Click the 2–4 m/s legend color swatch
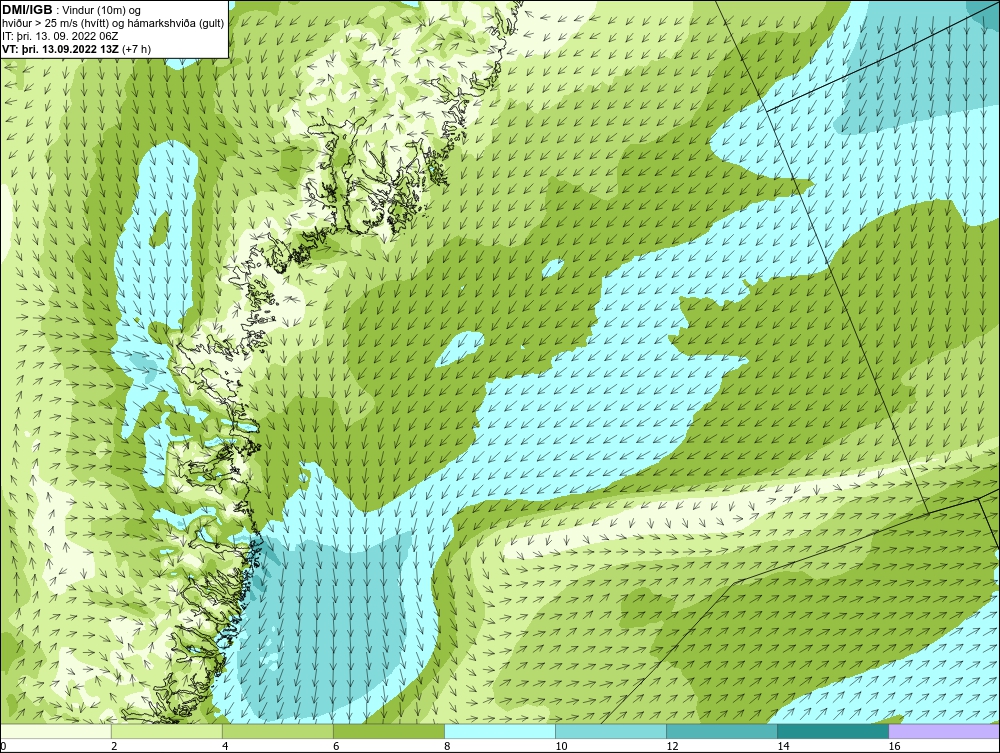1000x753 pixels. pos(167,731)
